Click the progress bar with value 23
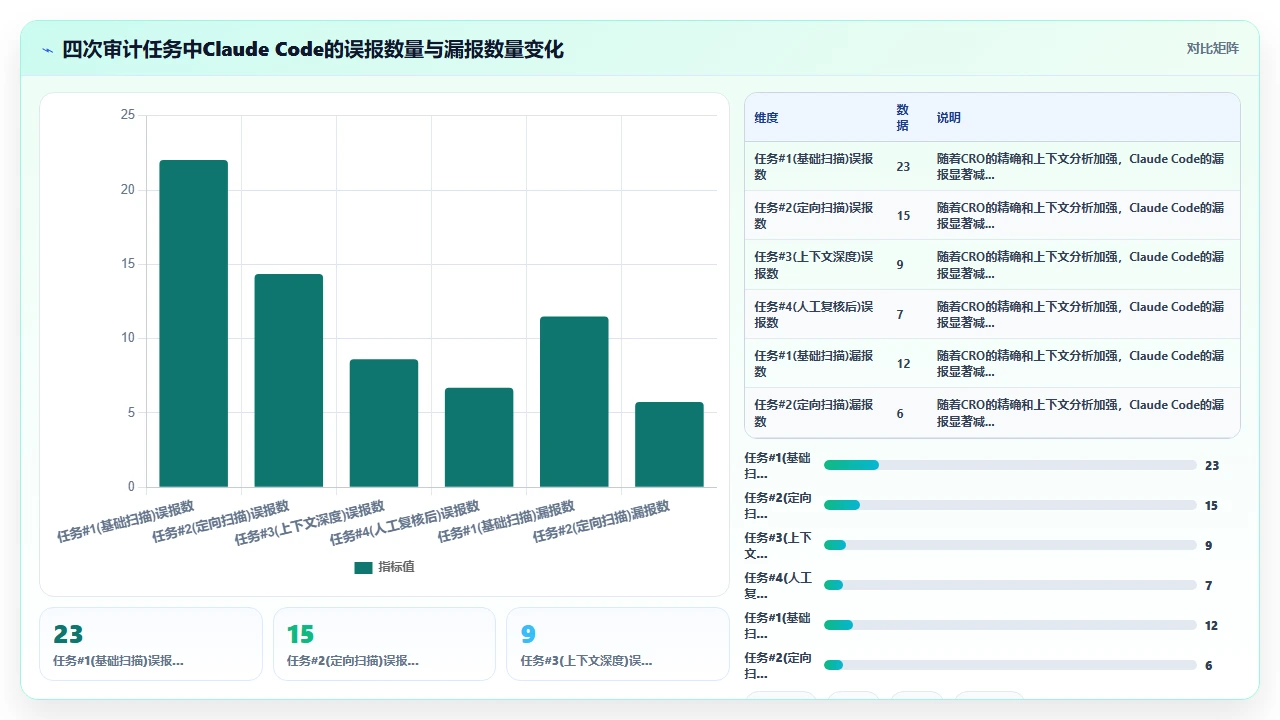 (x=1010, y=465)
